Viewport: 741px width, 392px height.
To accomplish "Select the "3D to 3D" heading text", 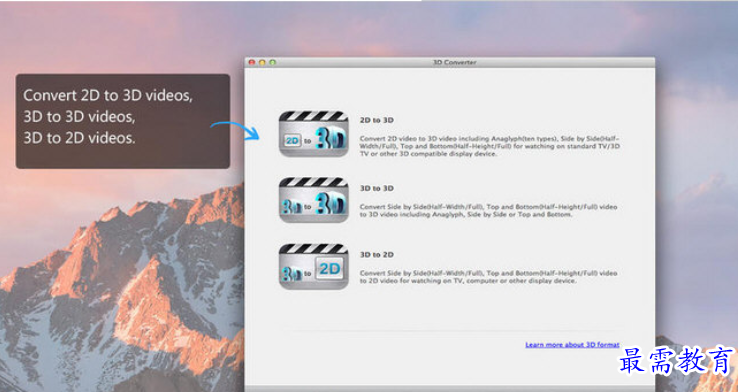I will (377, 188).
